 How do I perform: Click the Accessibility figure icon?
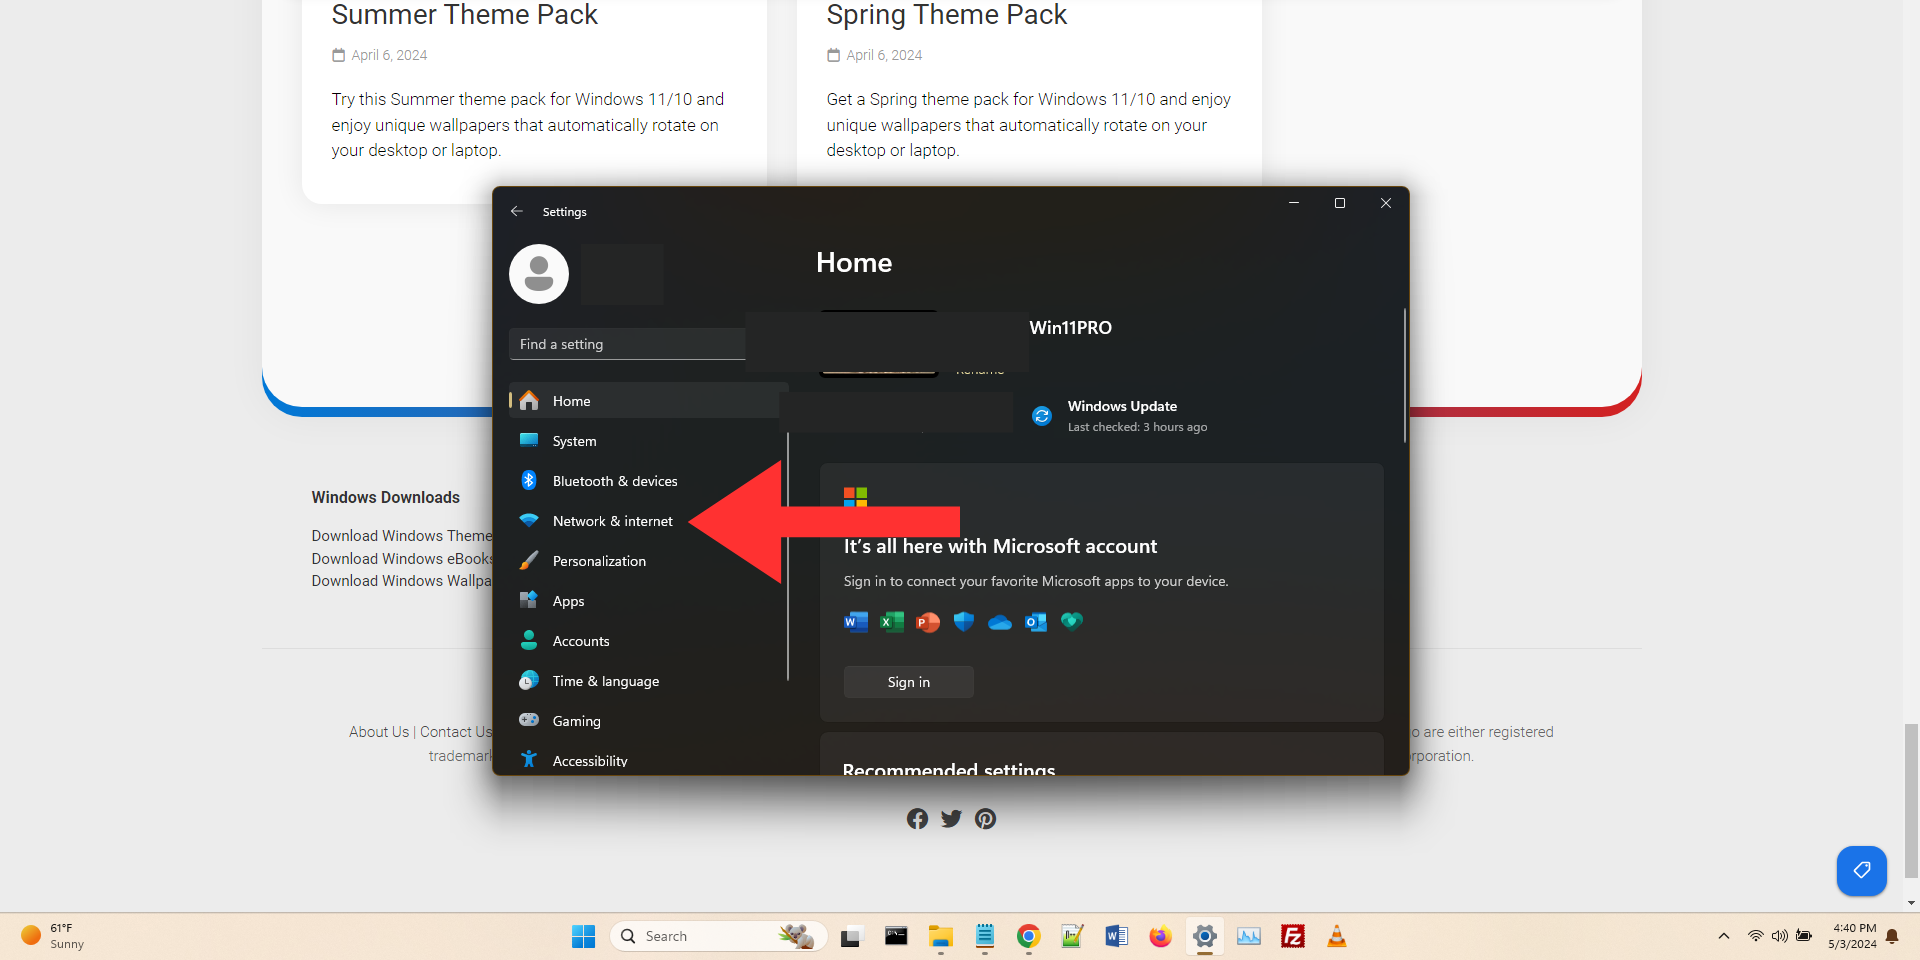tap(529, 760)
